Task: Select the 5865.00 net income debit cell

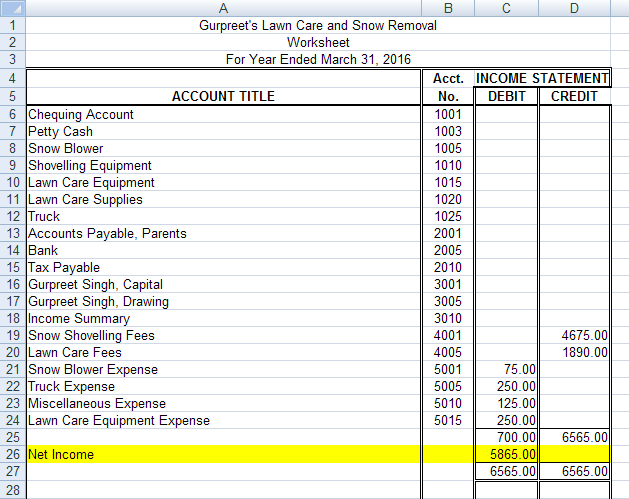Action: coord(506,454)
